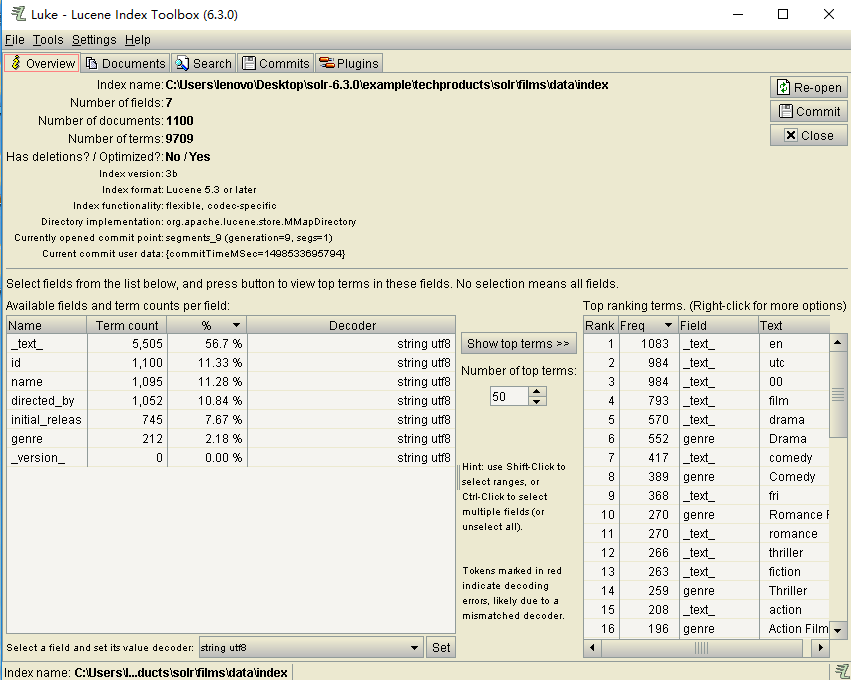This screenshot has width=851, height=680.
Task: Select the name field row
Action: [231, 382]
